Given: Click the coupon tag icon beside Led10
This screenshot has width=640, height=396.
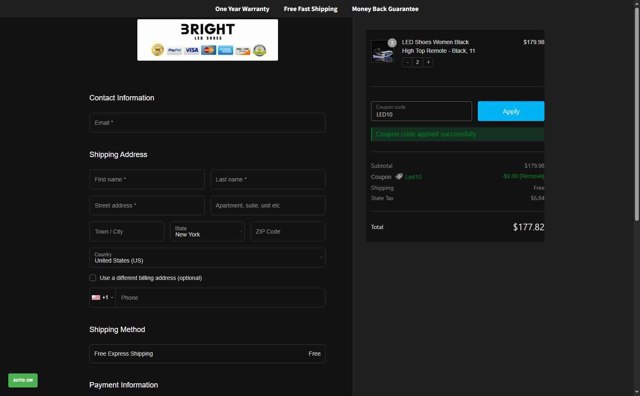Looking at the screenshot, I should tap(399, 176).
